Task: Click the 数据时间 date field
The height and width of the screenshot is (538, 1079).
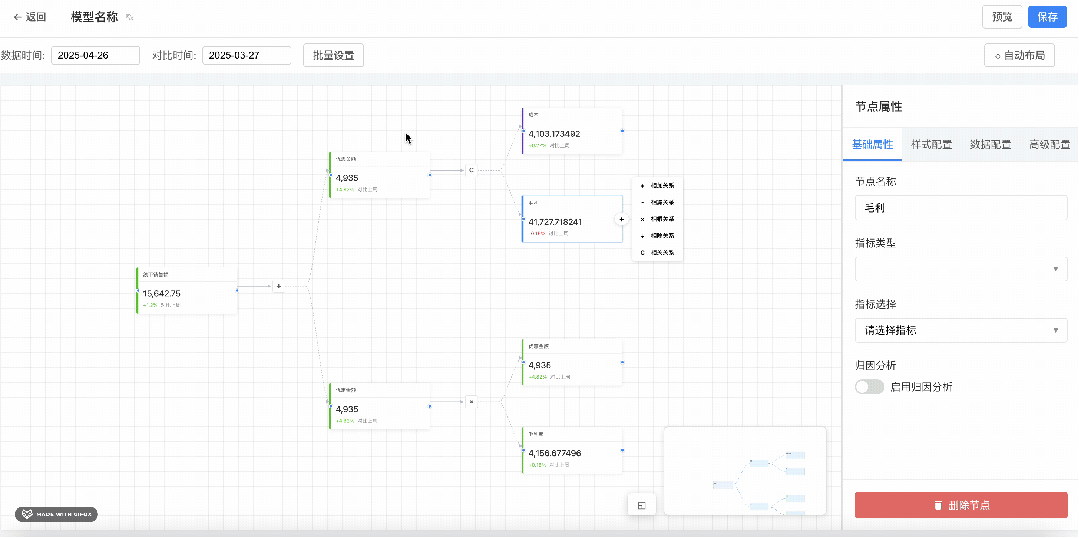Action: [96, 56]
